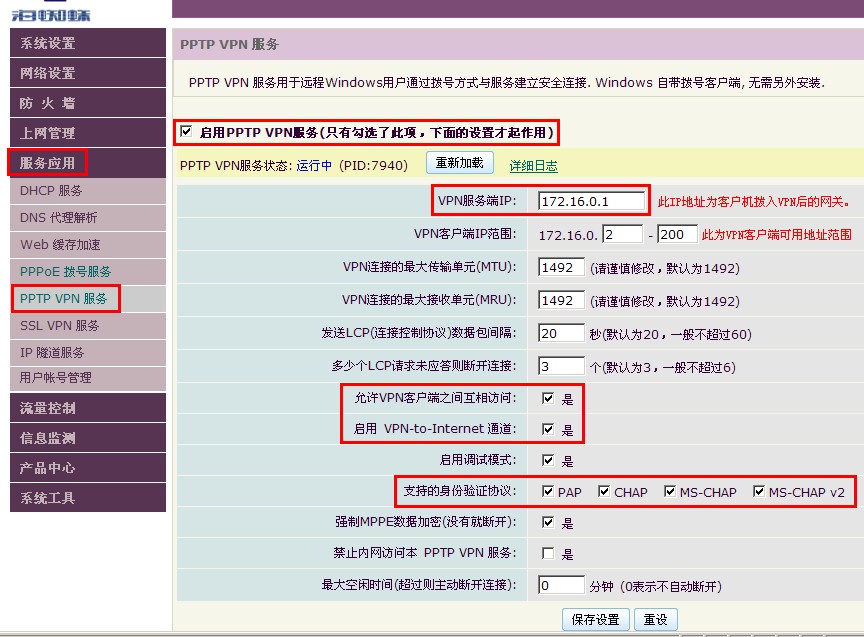
Task: Click the LCP unanswered requests field
Action: 561,366
